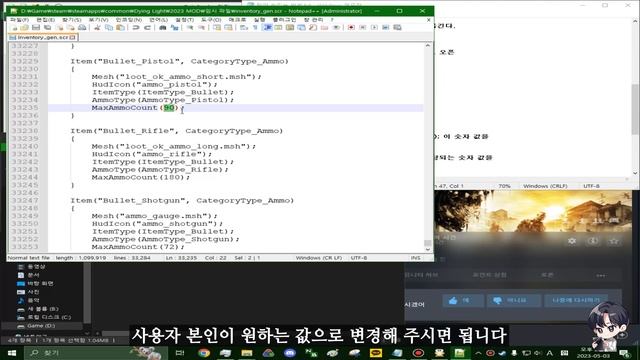Open the Encoding (인코딩) menu
The width and height of the screenshot is (640, 360).
pyautogui.click(x=129, y=20)
